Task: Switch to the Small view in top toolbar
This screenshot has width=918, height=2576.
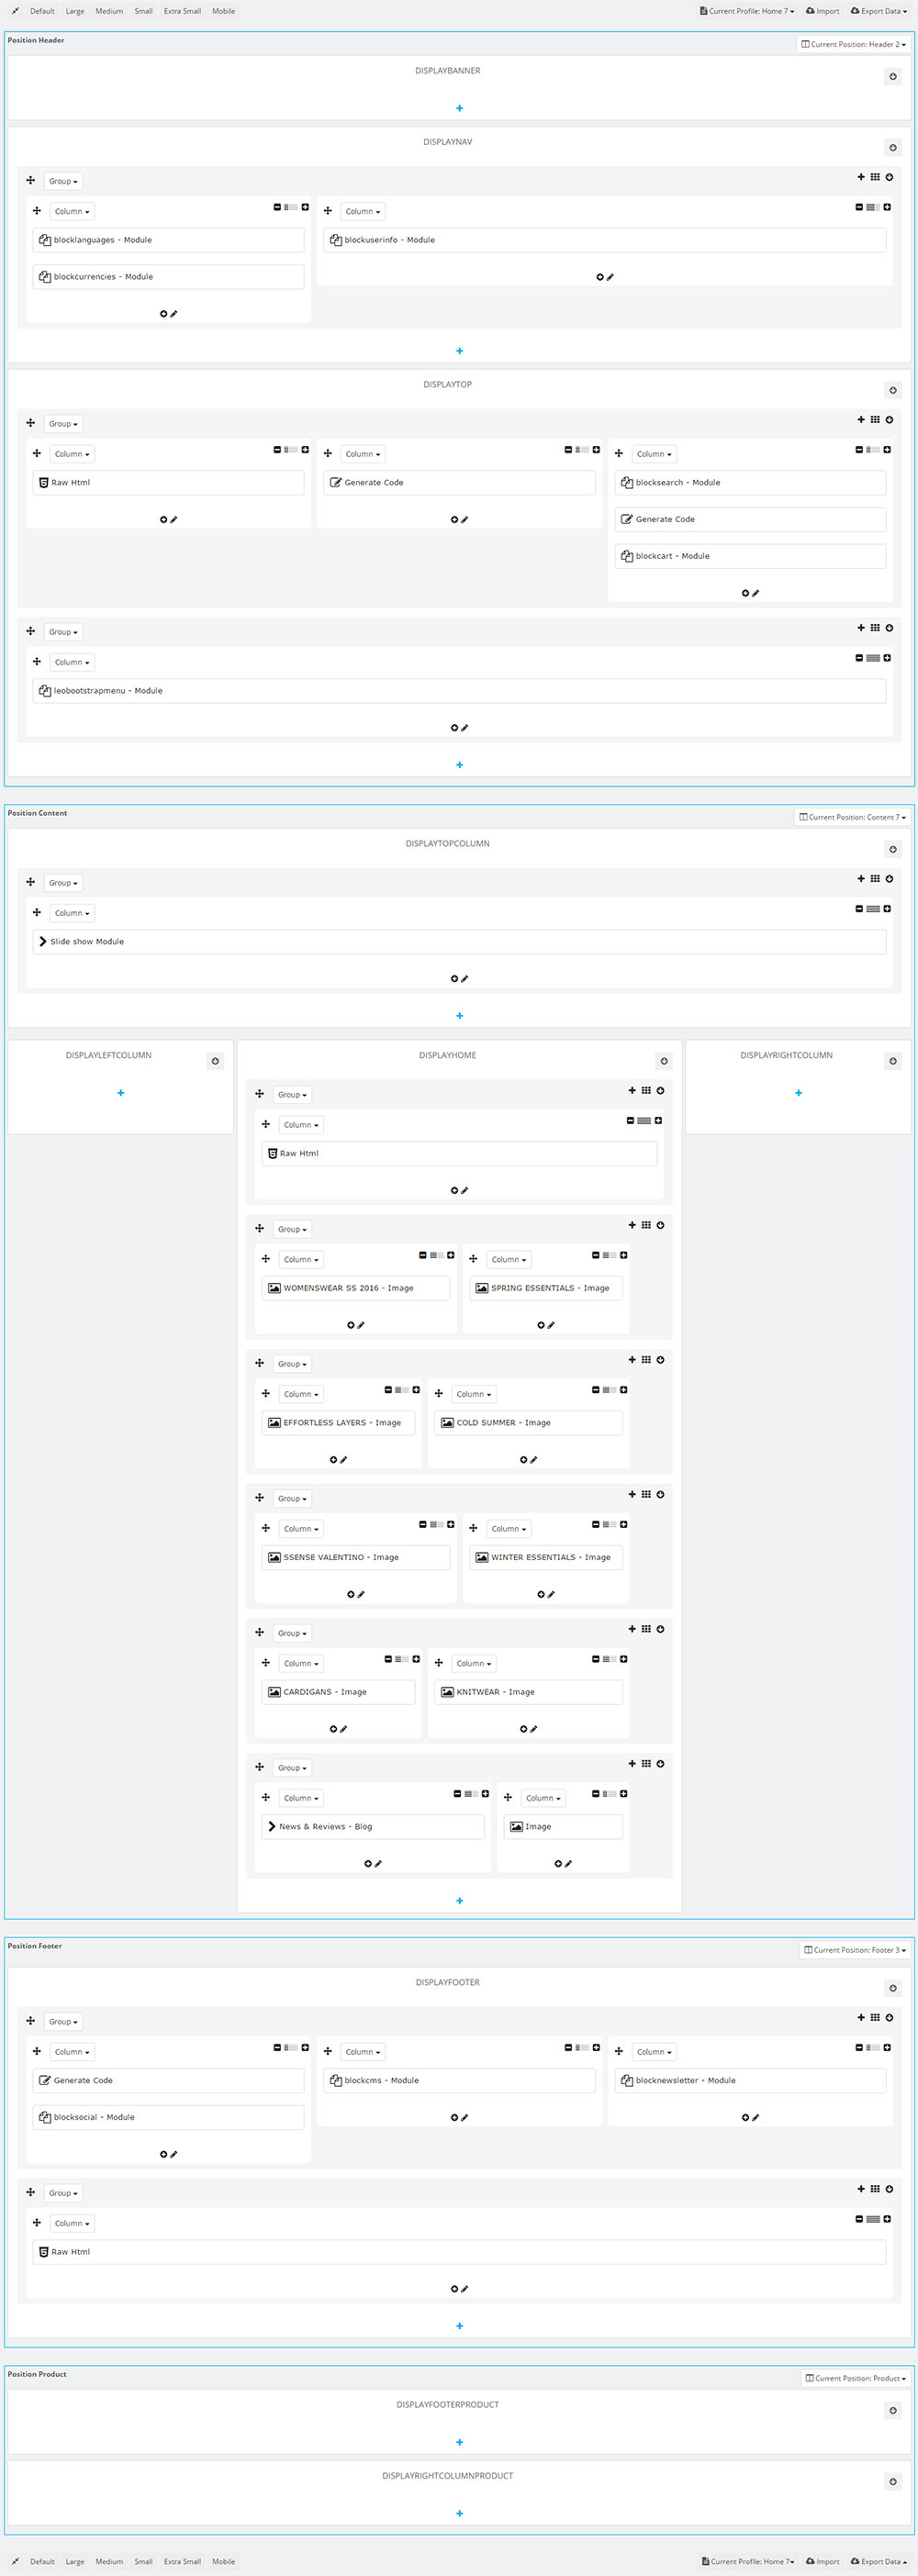Action: pyautogui.click(x=144, y=11)
